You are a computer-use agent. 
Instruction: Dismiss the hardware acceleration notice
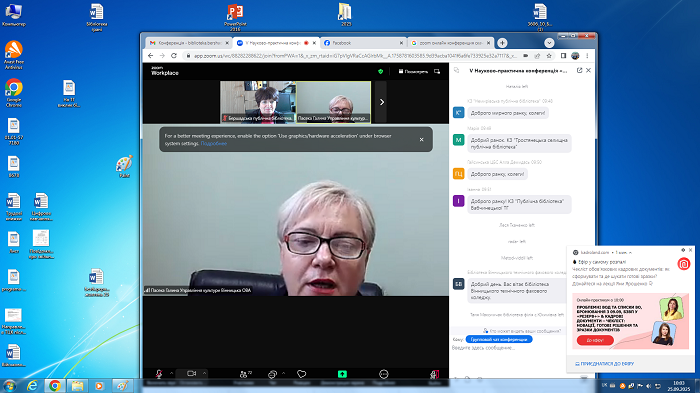pos(421,139)
